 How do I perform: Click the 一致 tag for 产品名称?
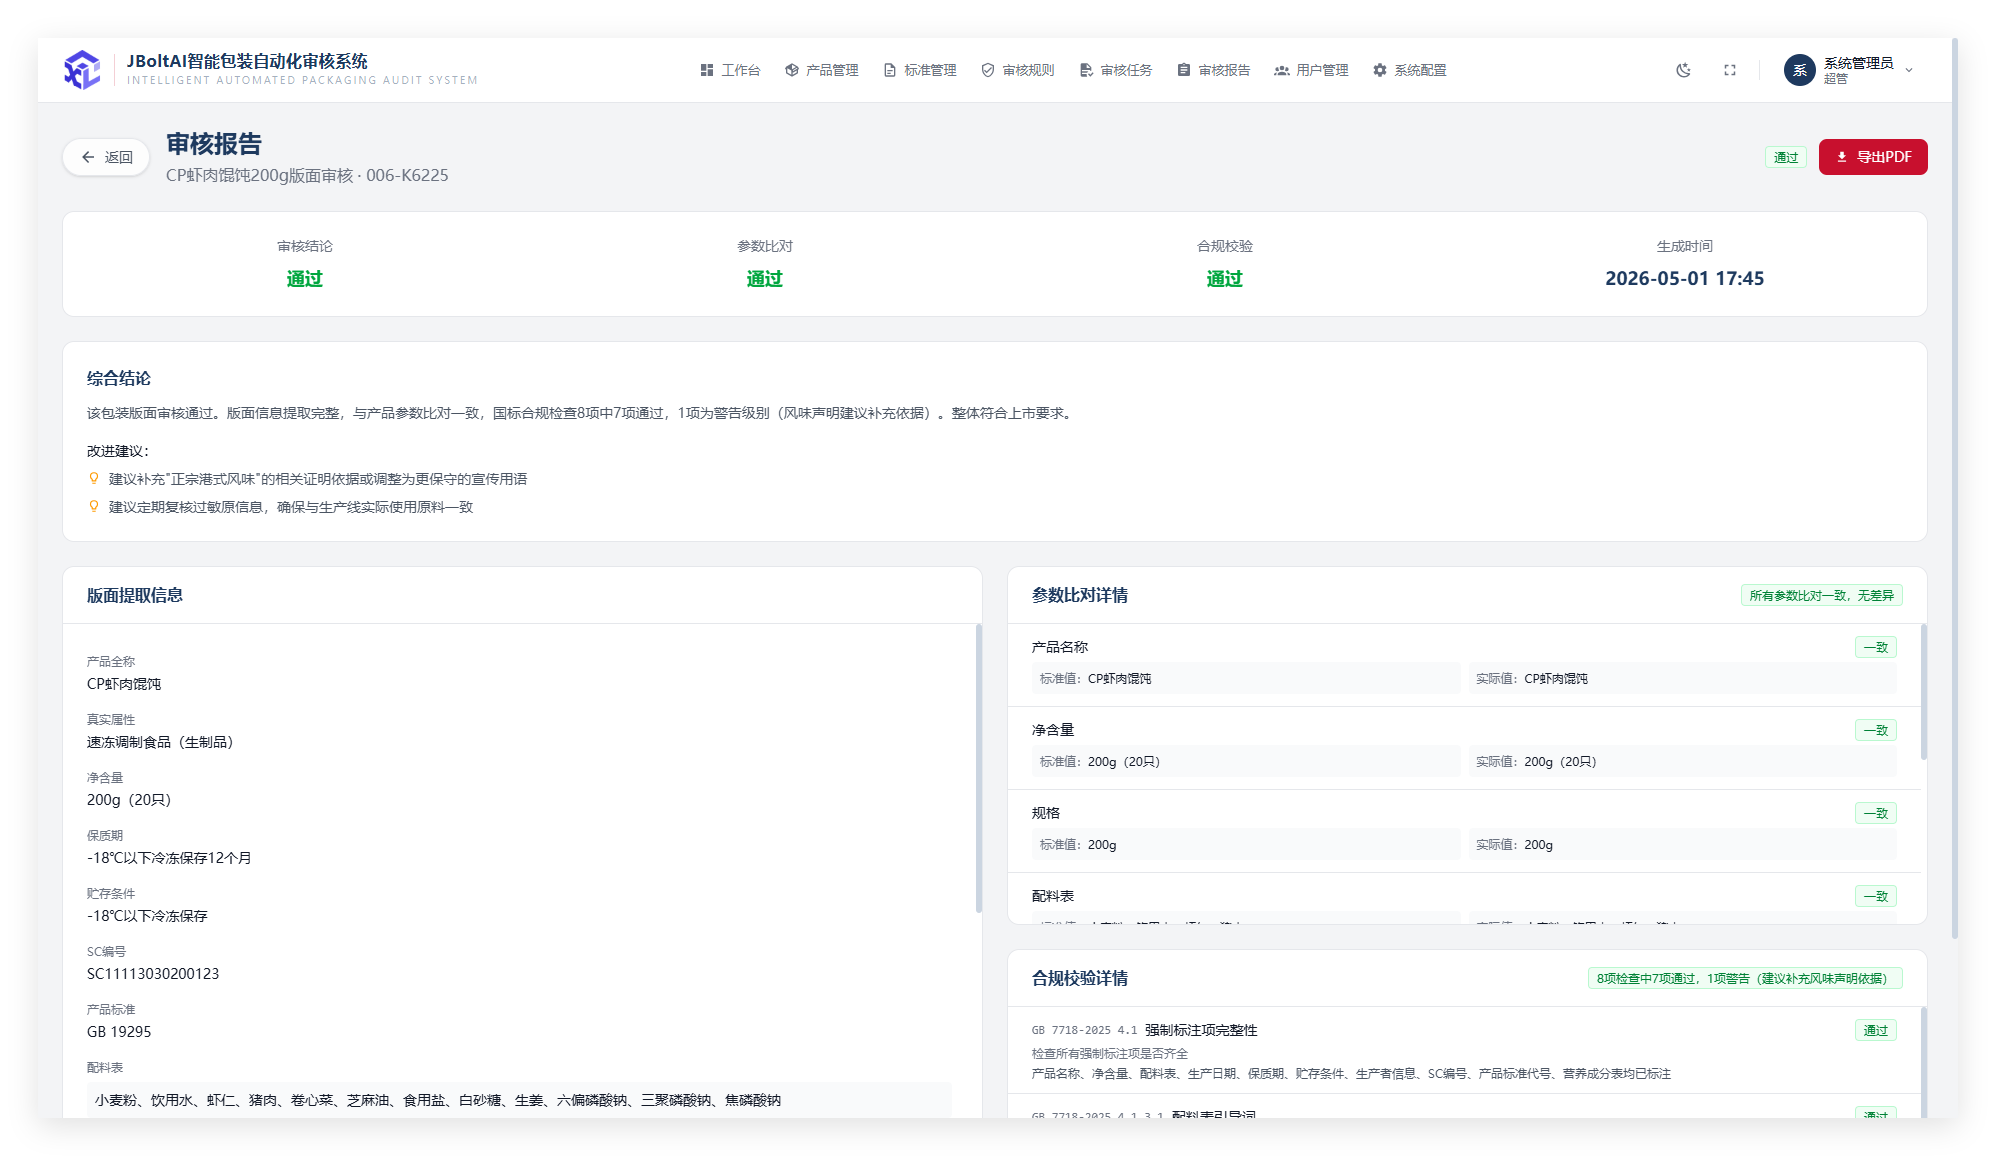1876,647
